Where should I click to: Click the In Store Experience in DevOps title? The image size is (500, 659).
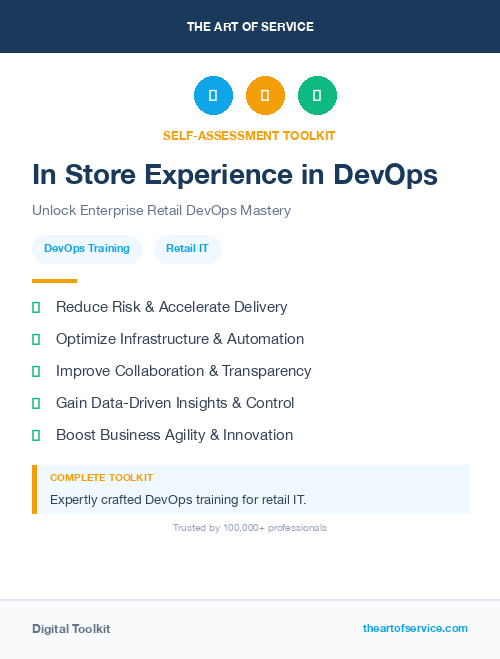pyautogui.click(x=235, y=174)
